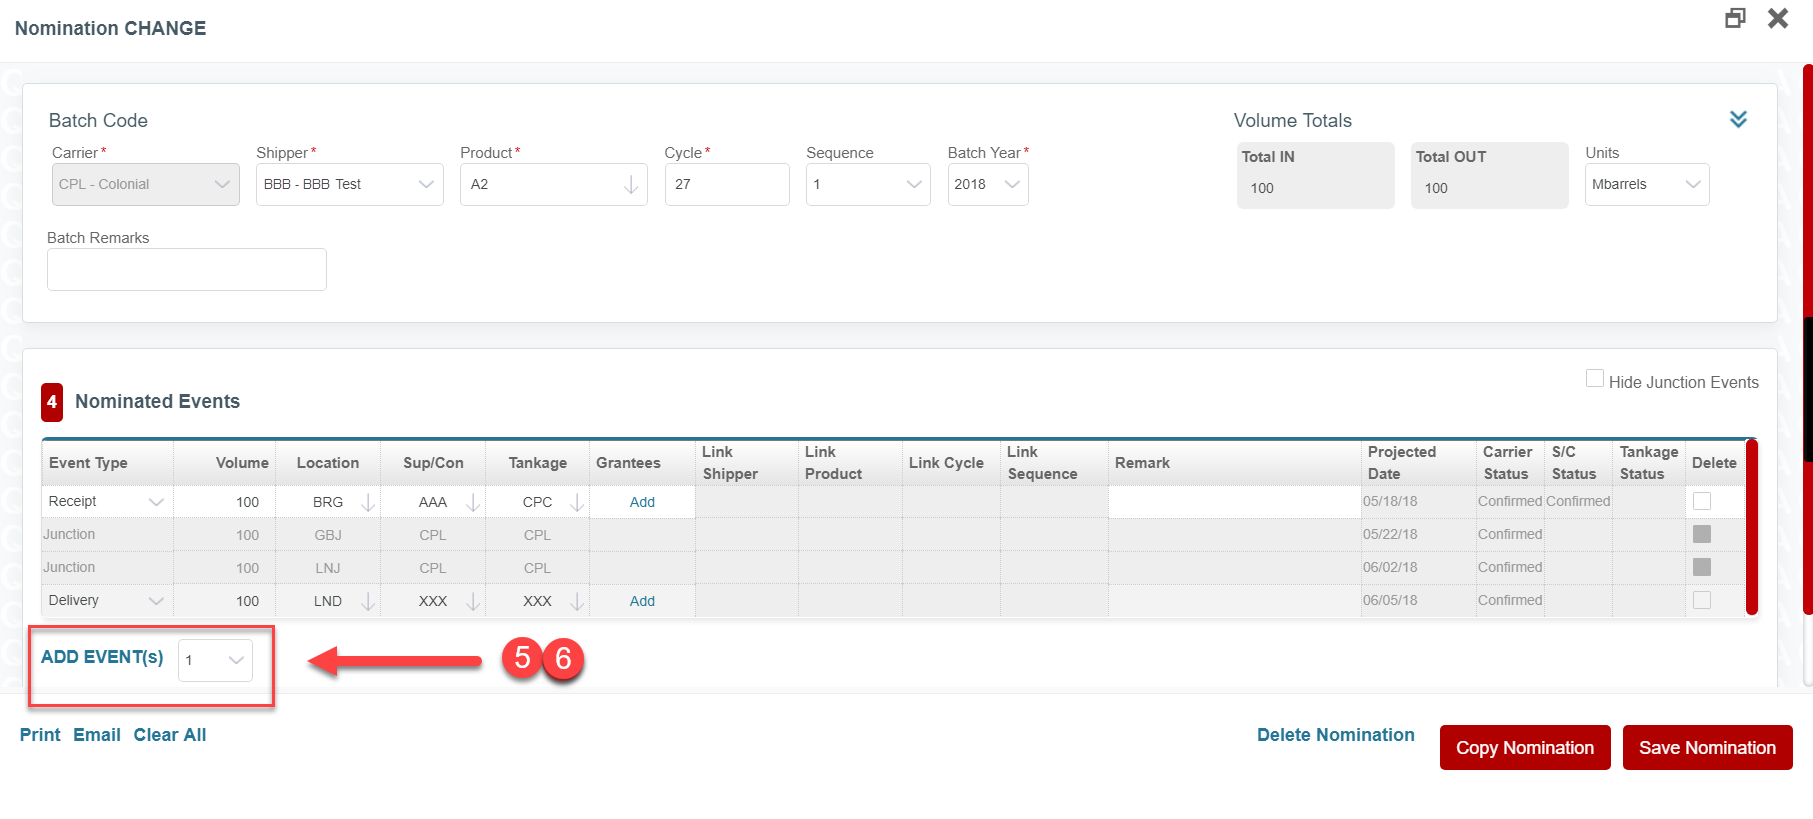Click the AAA Sup/Con arrow icon

click(473, 502)
